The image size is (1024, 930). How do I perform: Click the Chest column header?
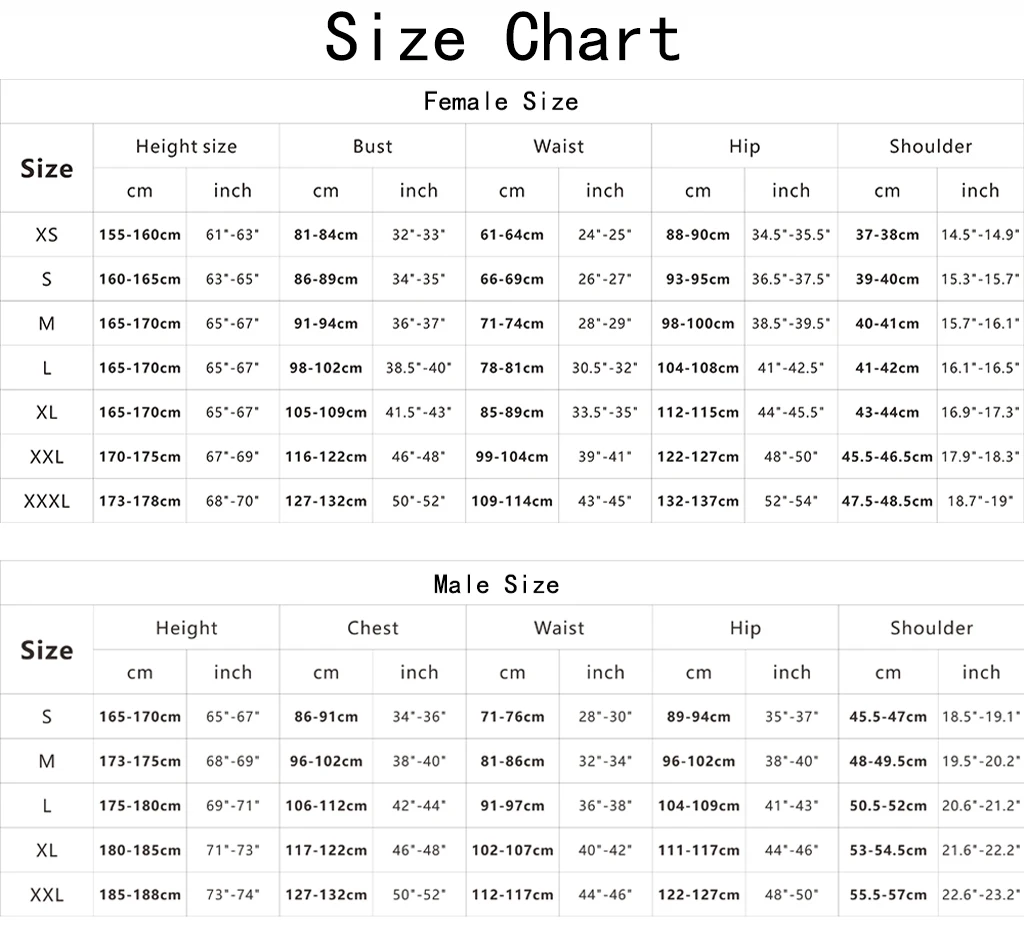372,628
